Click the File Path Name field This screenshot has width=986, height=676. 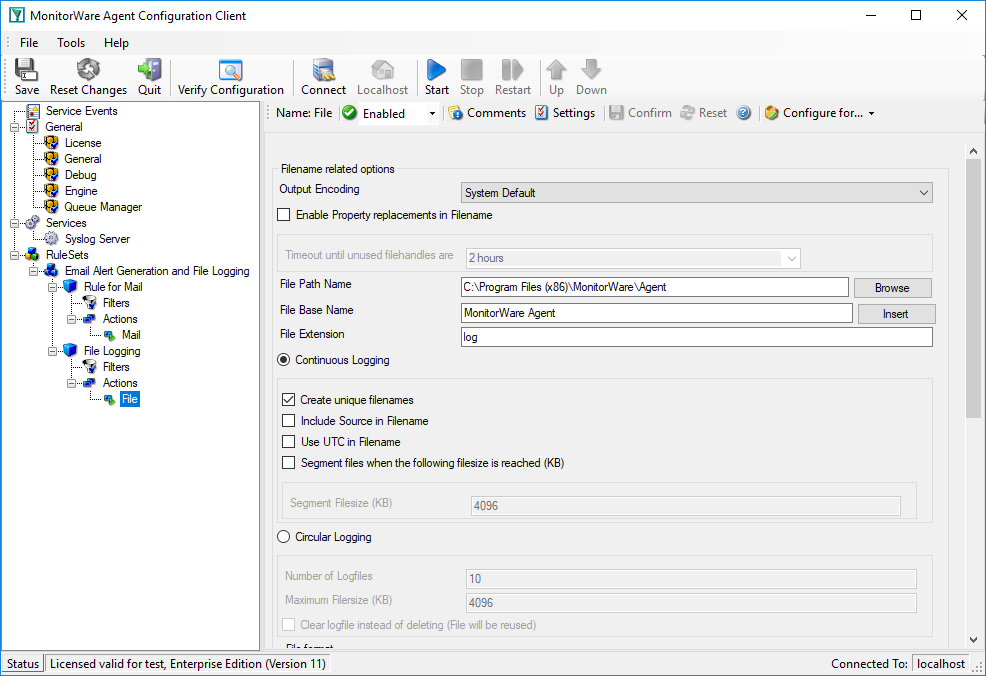(x=655, y=287)
